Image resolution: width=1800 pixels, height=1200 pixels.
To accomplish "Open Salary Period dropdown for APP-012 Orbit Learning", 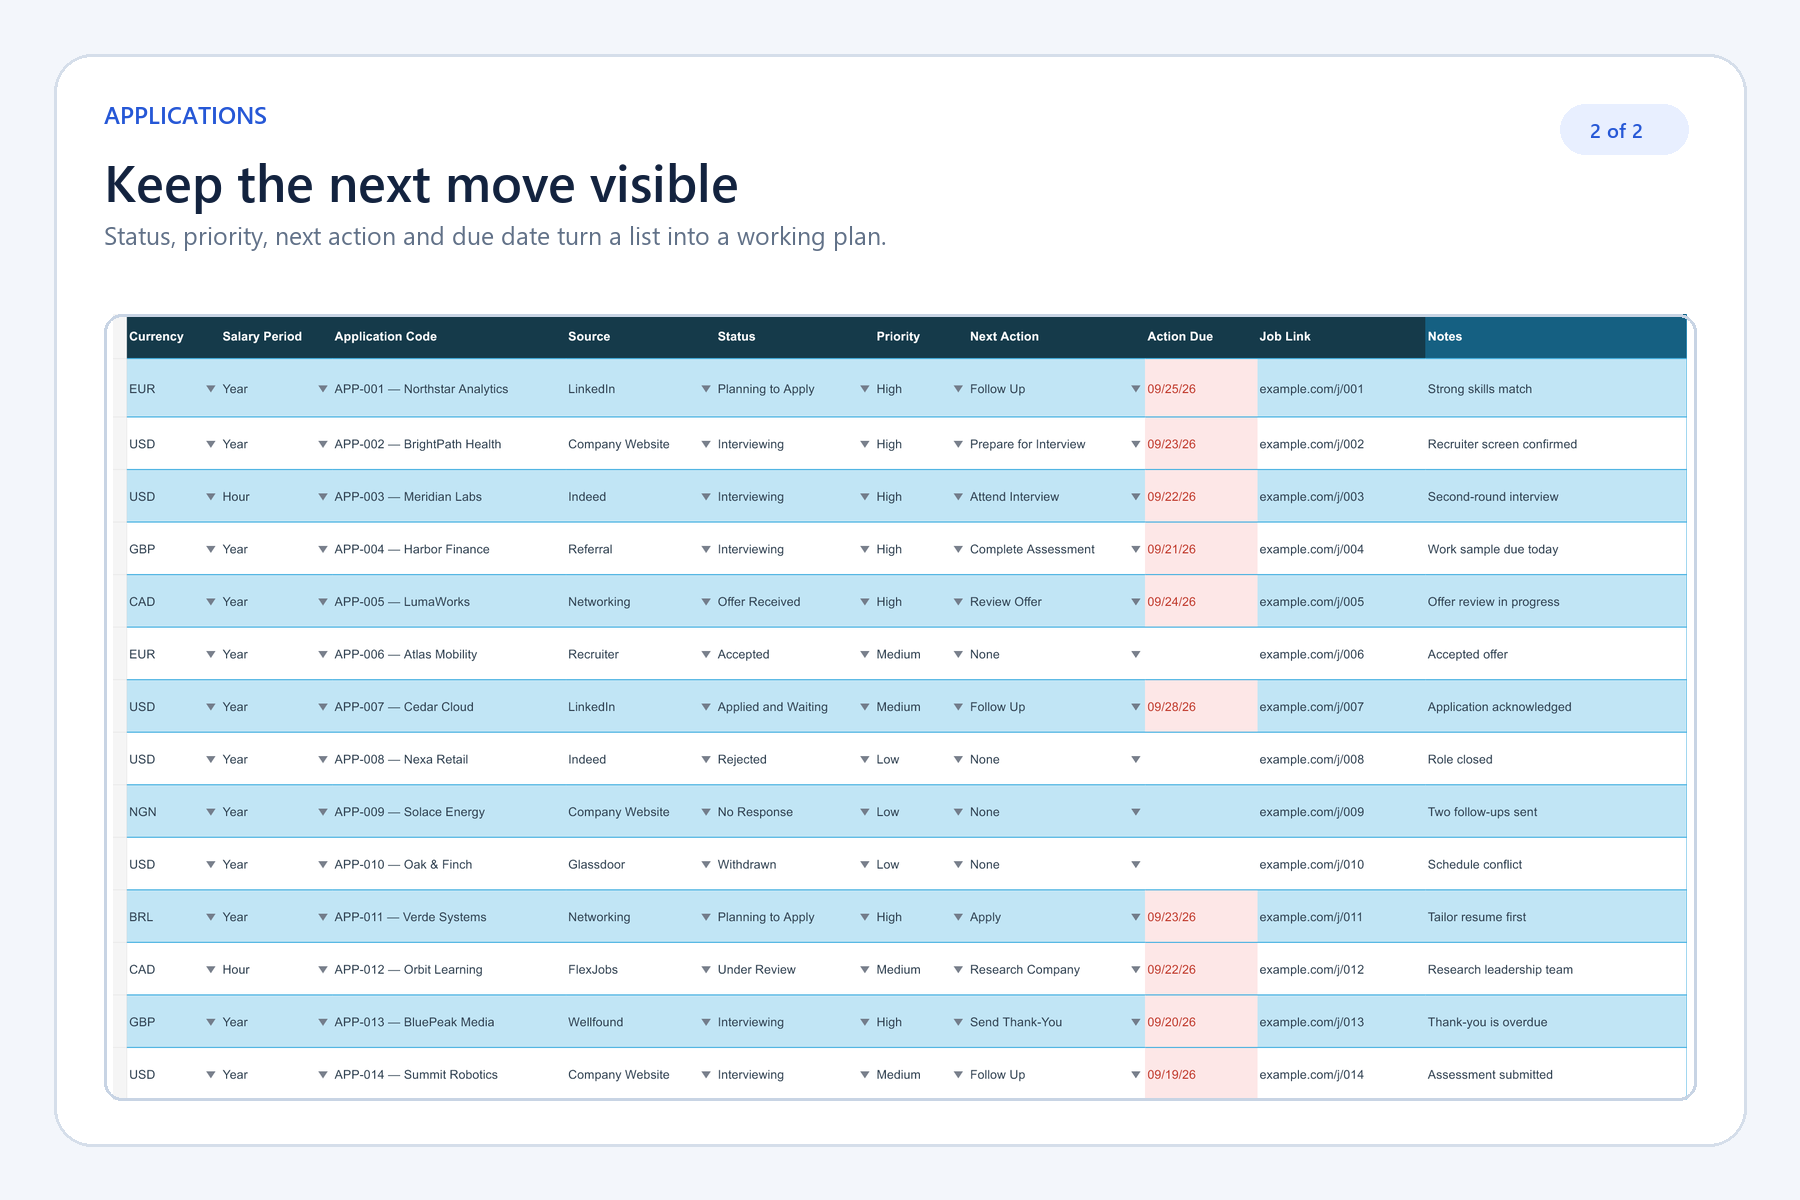I will coord(323,970).
